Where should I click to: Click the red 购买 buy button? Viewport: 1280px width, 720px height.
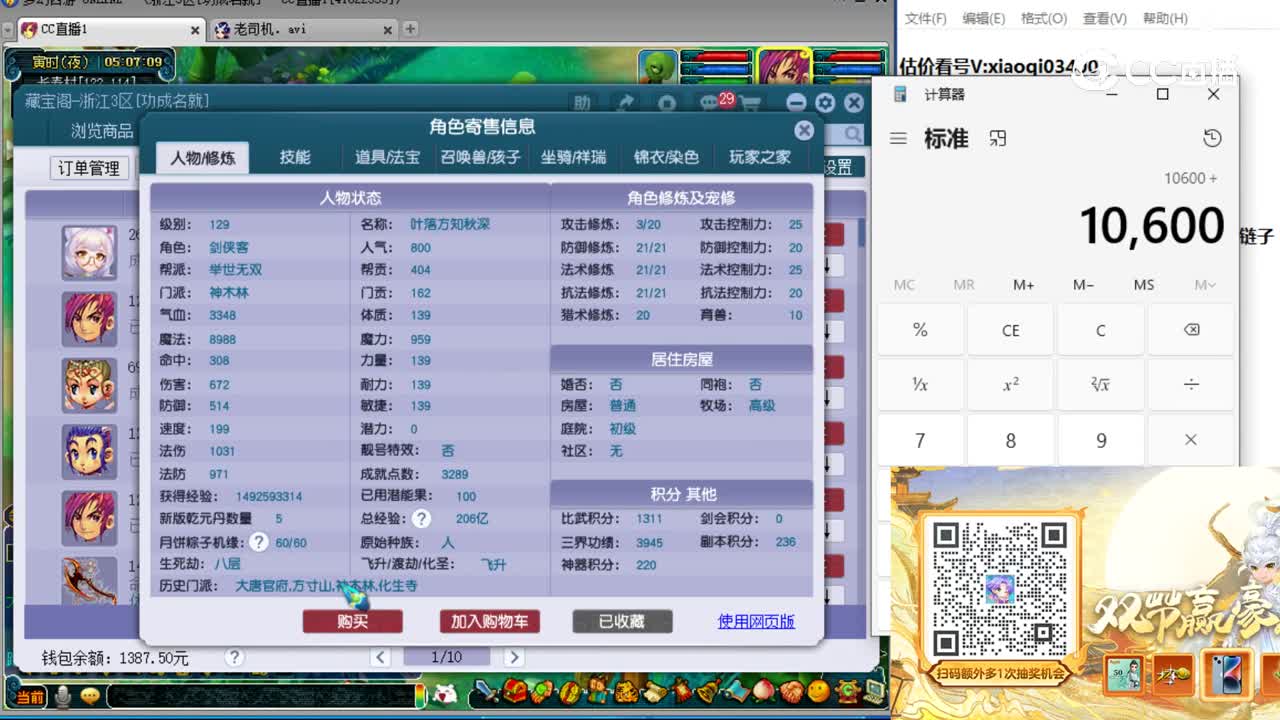coord(353,622)
